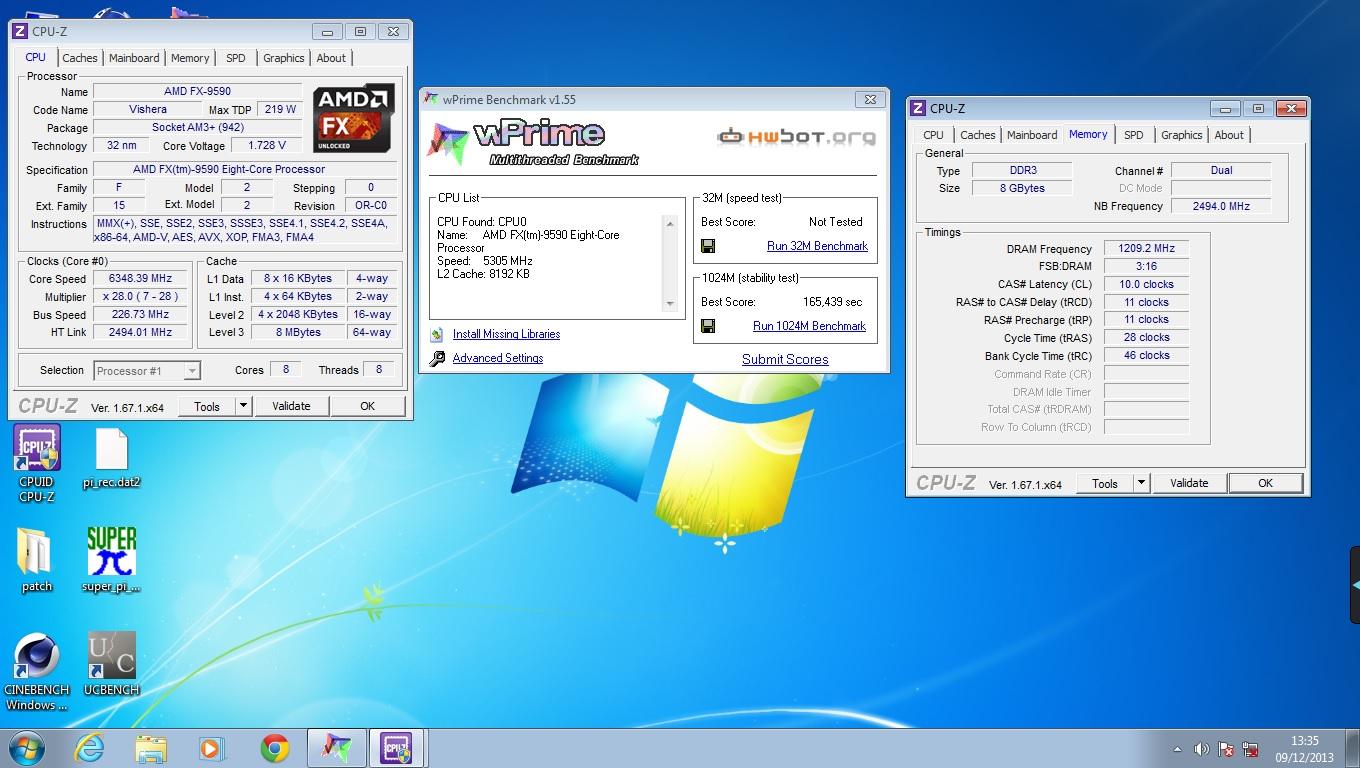Click the Advanced Settings magnifier icon
This screenshot has height=768, width=1360.
(437, 359)
